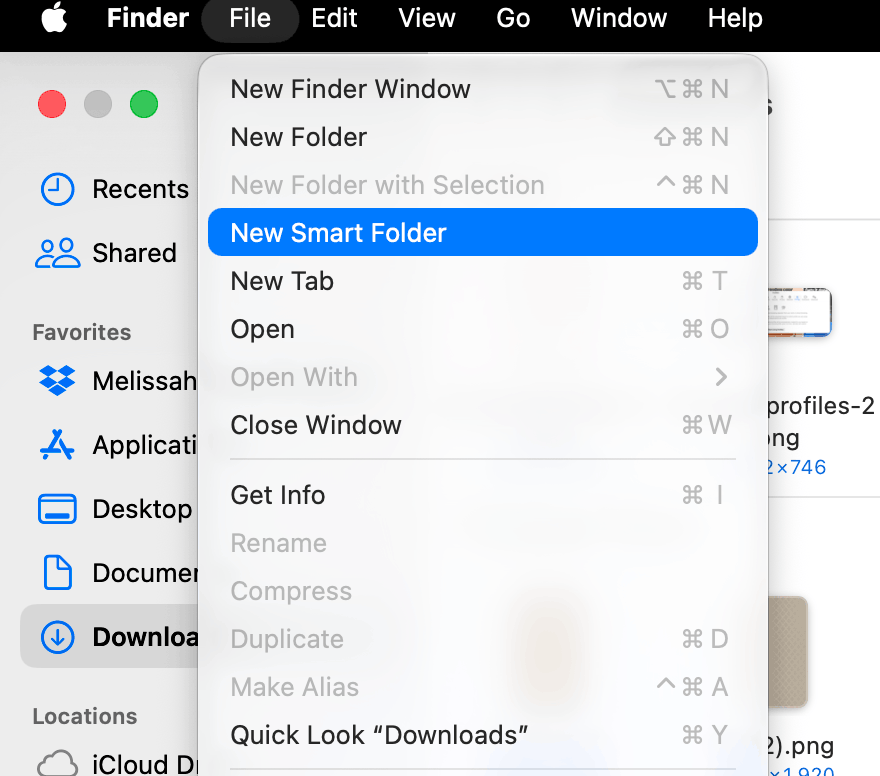The width and height of the screenshot is (880, 776).
Task: Click the Recents clock icon
Action: pyautogui.click(x=57, y=189)
